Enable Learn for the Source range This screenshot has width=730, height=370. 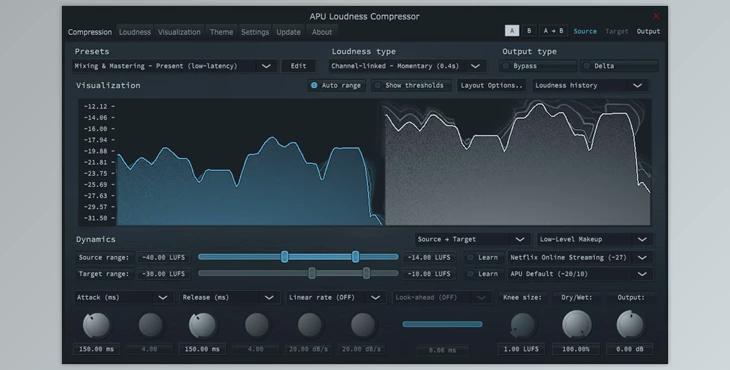pyautogui.click(x=483, y=257)
